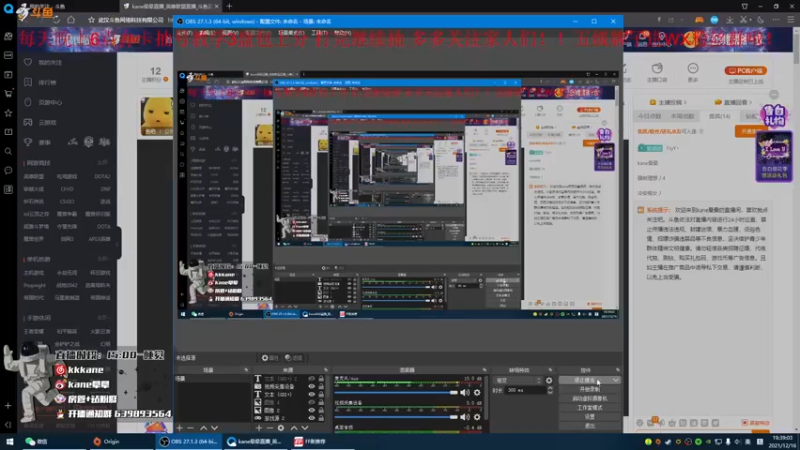Screen dimensions: 800x450
Task: Move the scene down in Scenes list
Action: [x=214, y=428]
